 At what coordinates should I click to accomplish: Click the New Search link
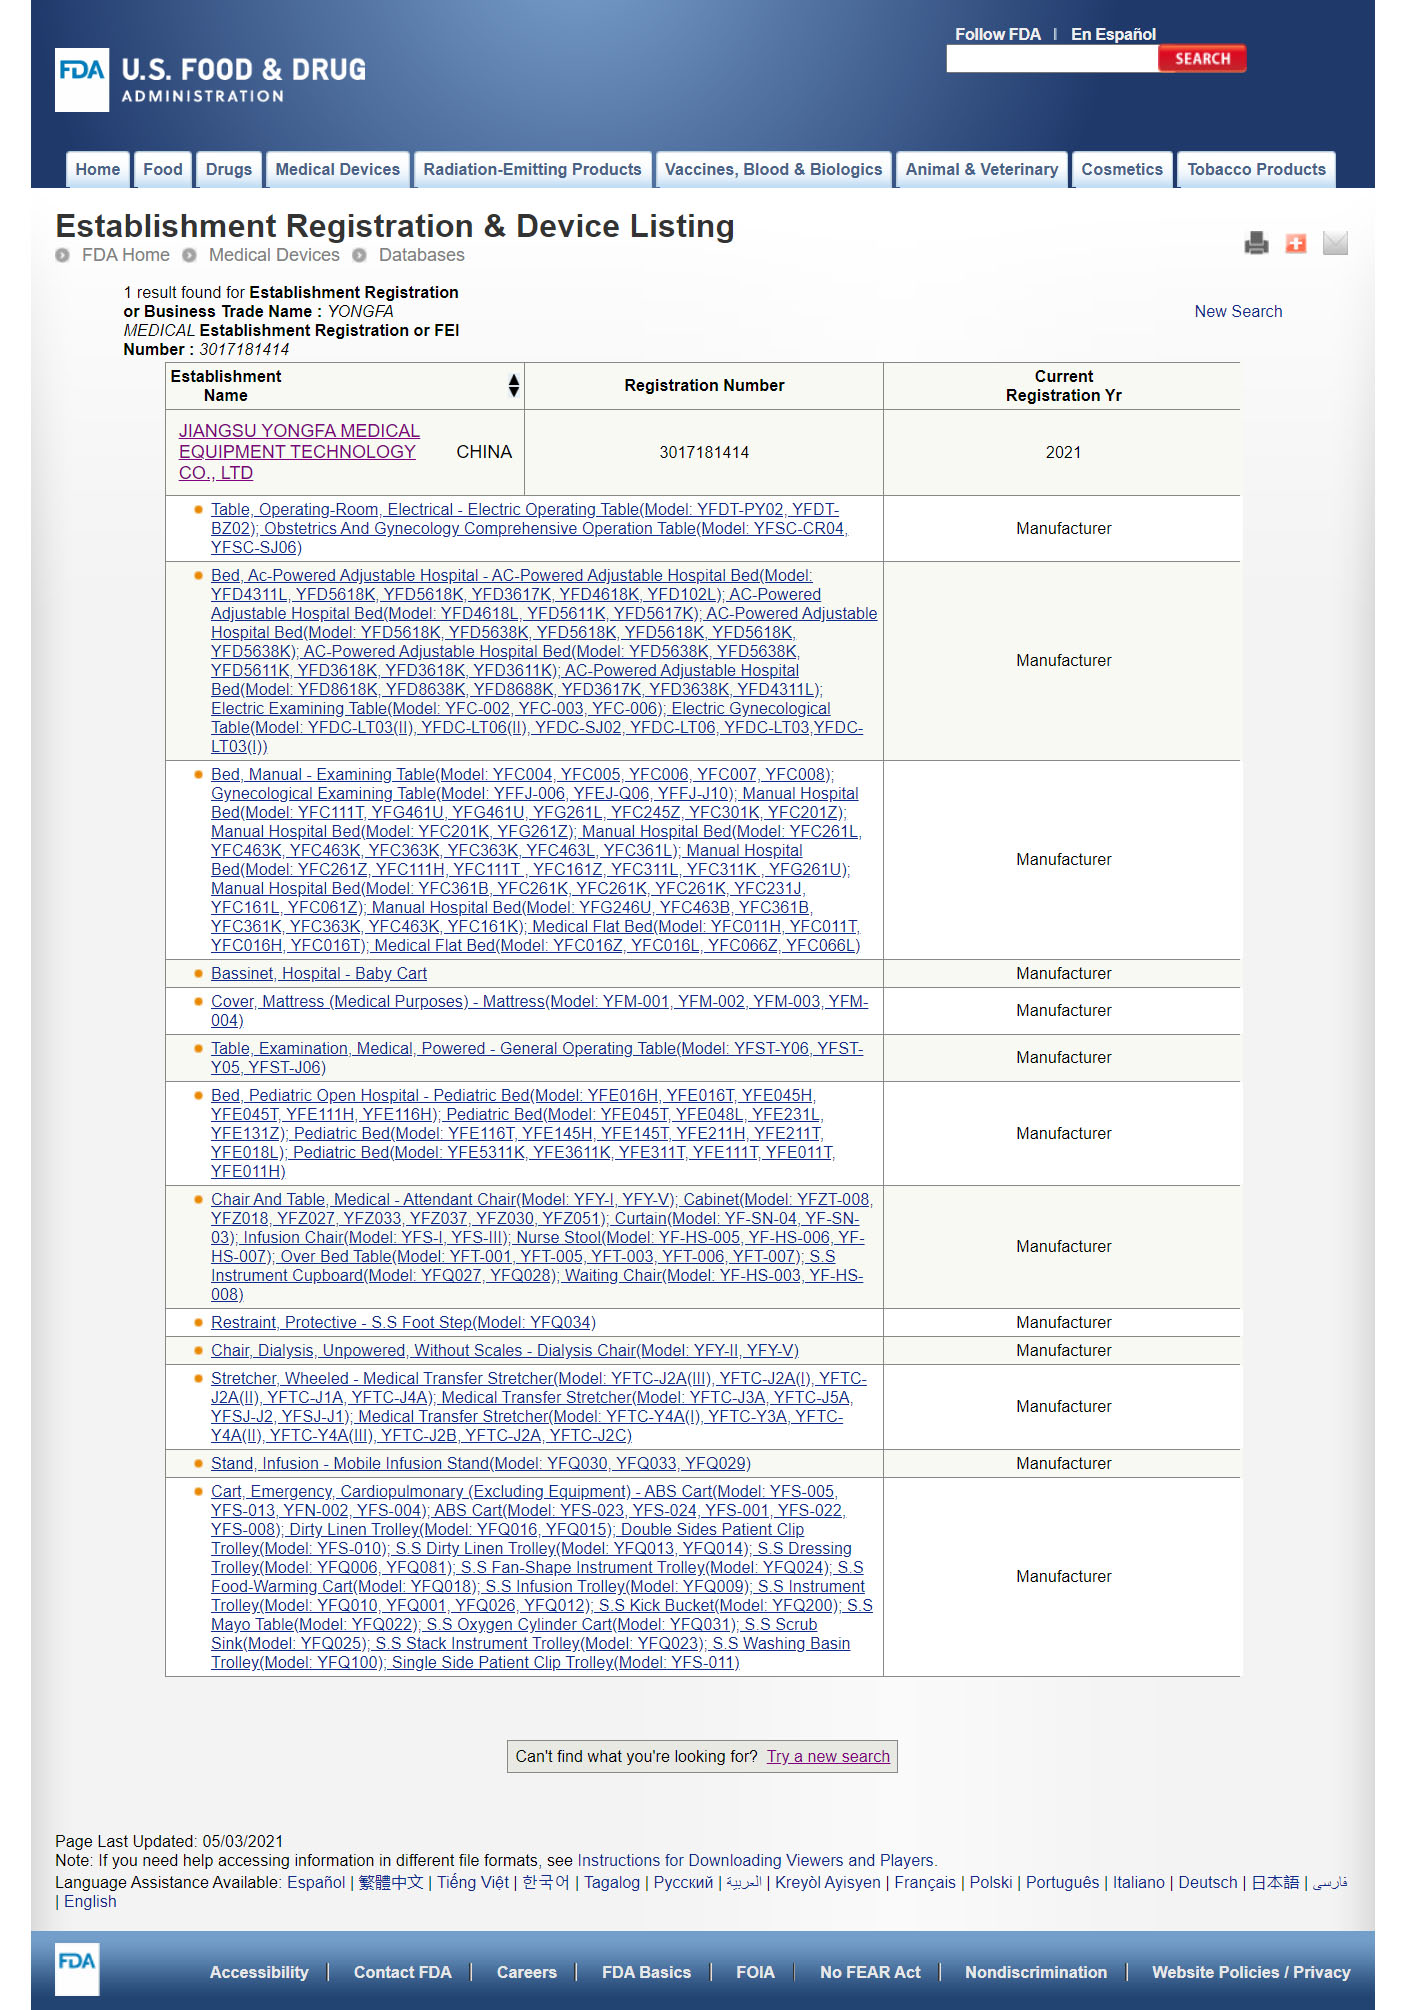click(1238, 311)
